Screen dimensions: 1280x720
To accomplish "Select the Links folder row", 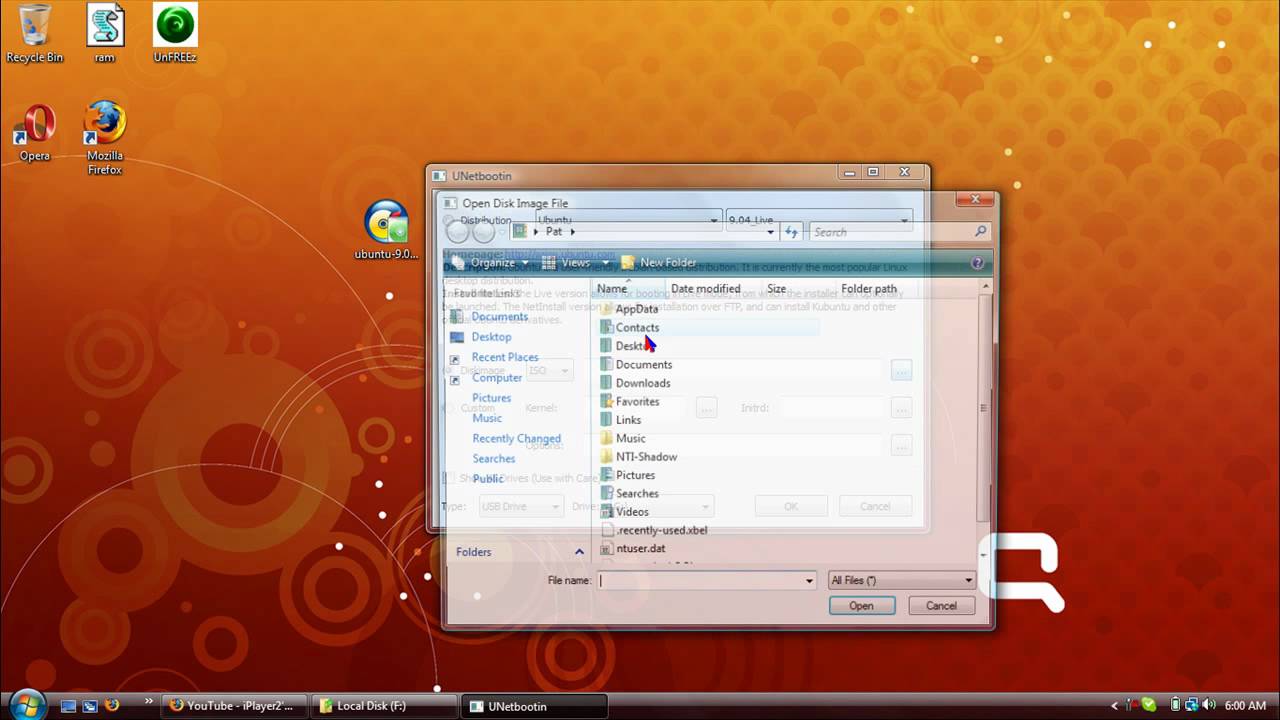I will [709, 420].
